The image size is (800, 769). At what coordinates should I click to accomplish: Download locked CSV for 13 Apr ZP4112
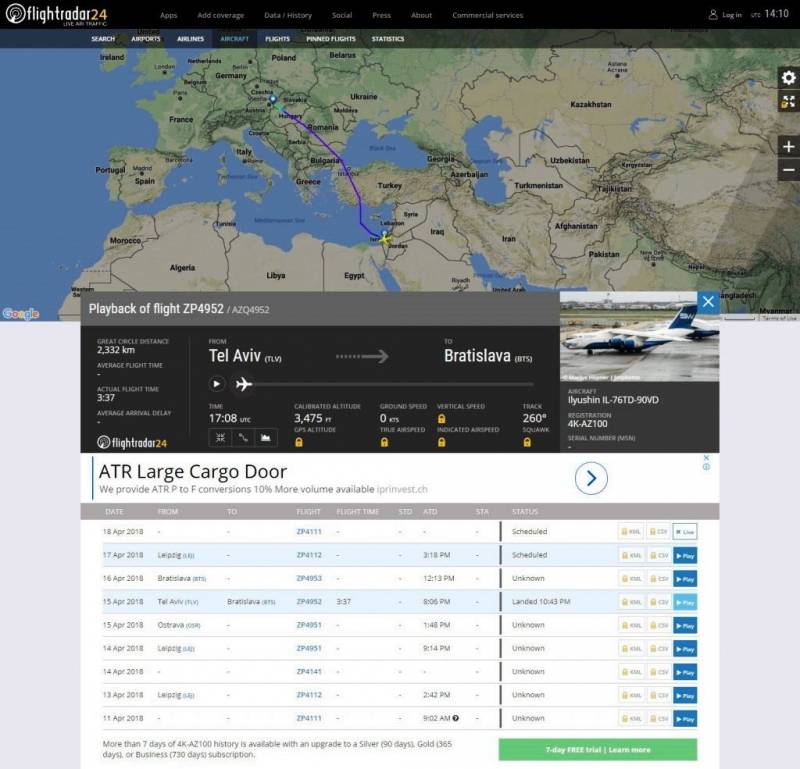click(658, 695)
